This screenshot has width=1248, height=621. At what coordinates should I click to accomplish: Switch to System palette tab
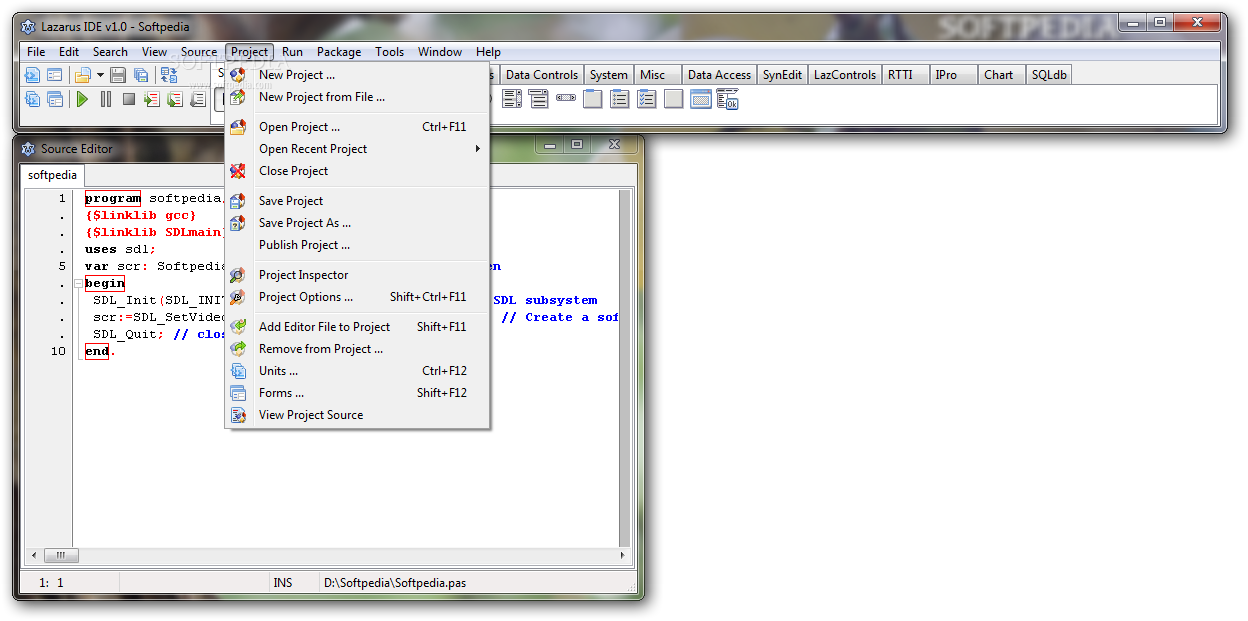pos(608,75)
